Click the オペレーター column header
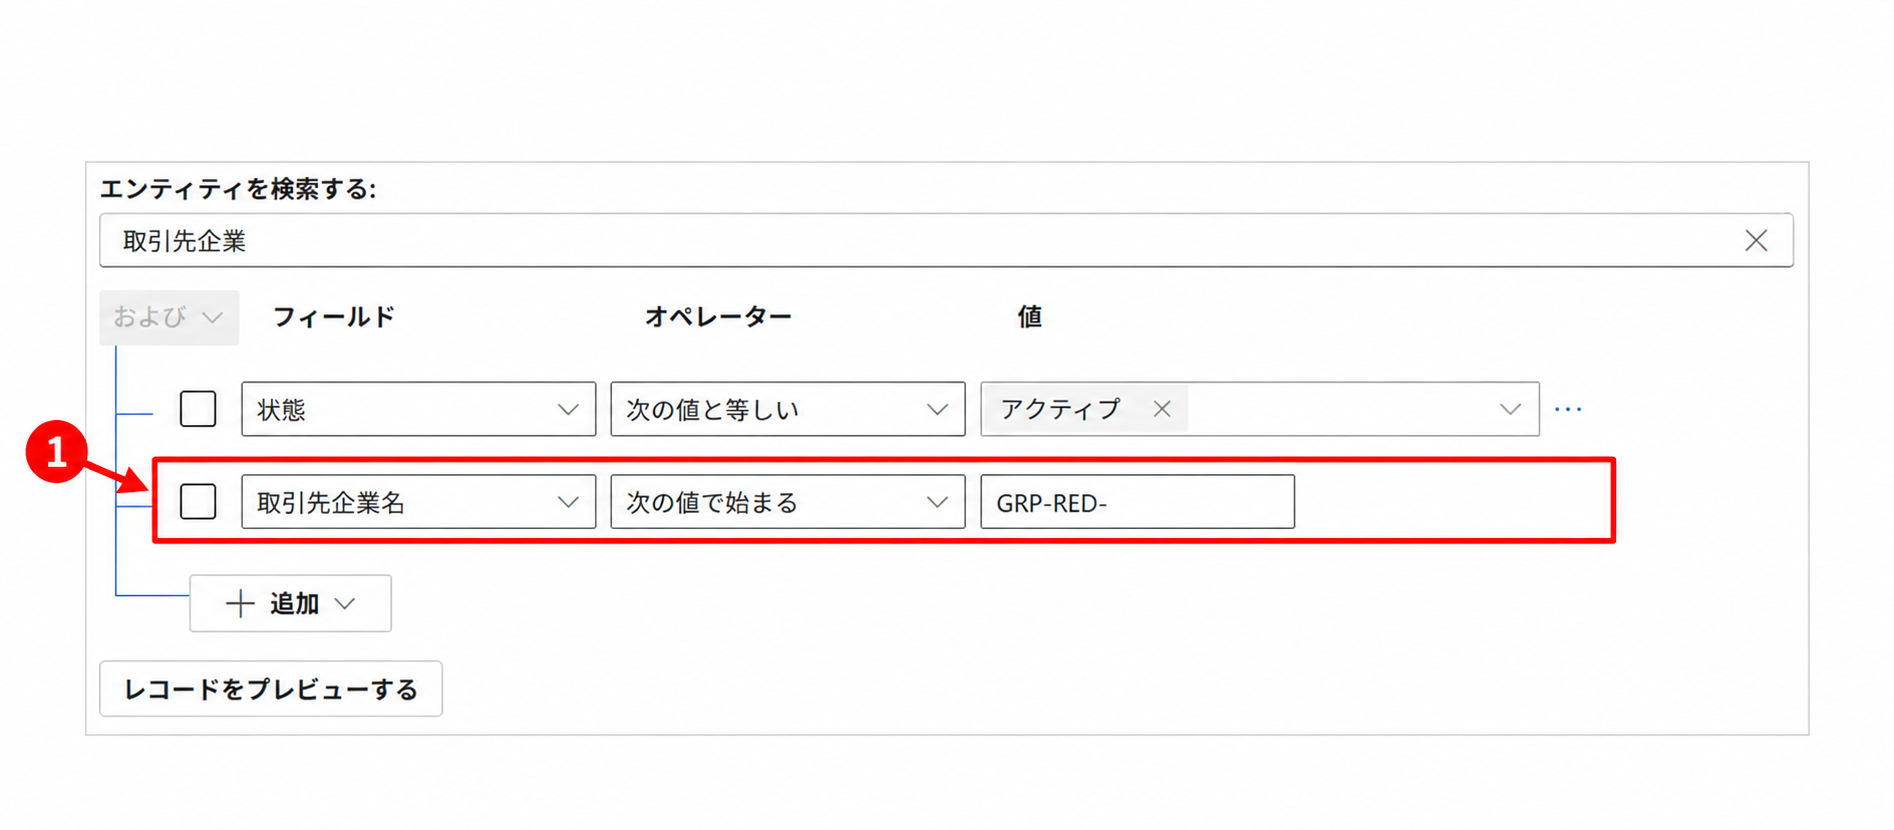This screenshot has width=1894, height=830. coord(718,317)
